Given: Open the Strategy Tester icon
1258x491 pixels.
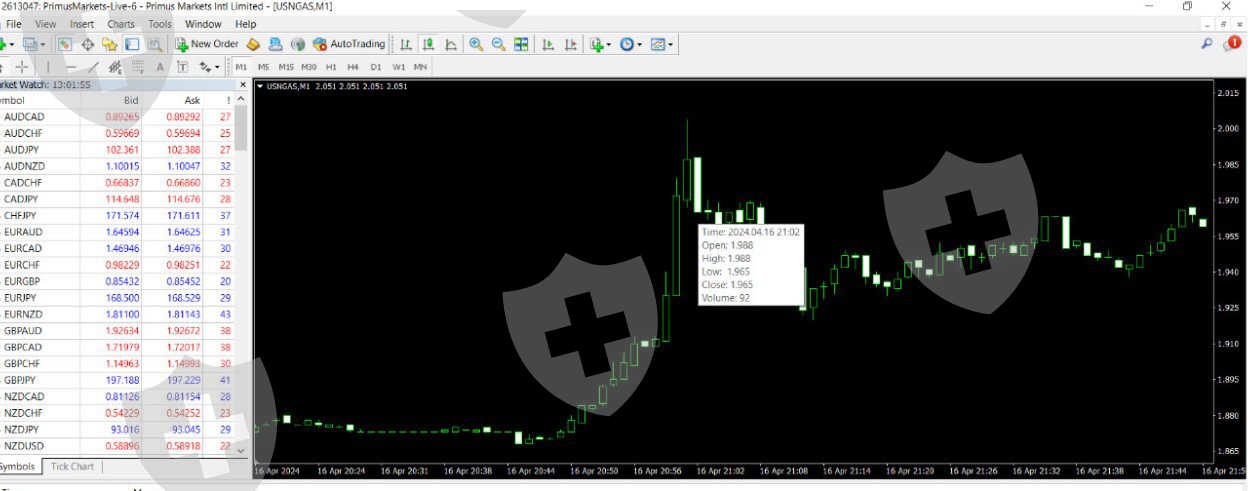Looking at the screenshot, I should coord(155,44).
